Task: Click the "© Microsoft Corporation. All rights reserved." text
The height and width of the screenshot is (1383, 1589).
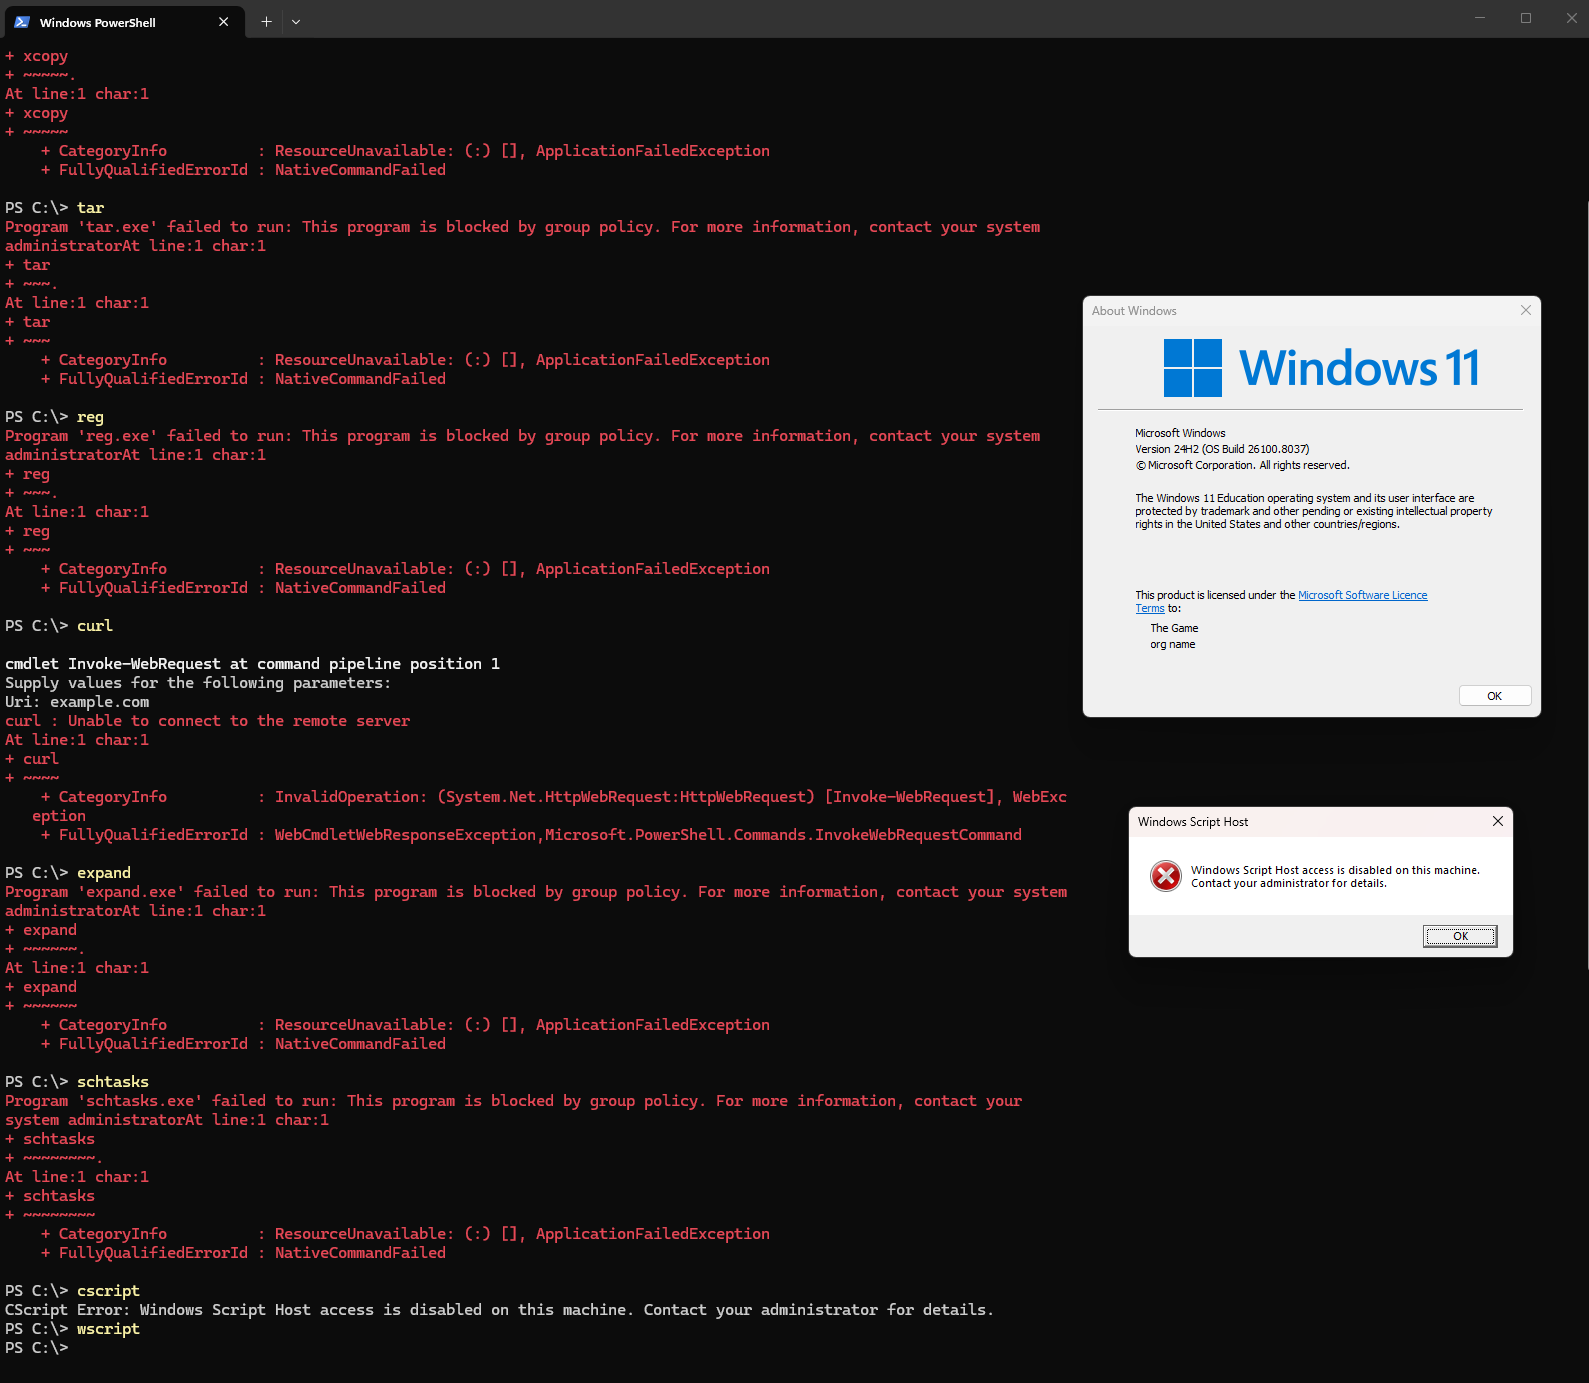Action: click(x=1242, y=465)
